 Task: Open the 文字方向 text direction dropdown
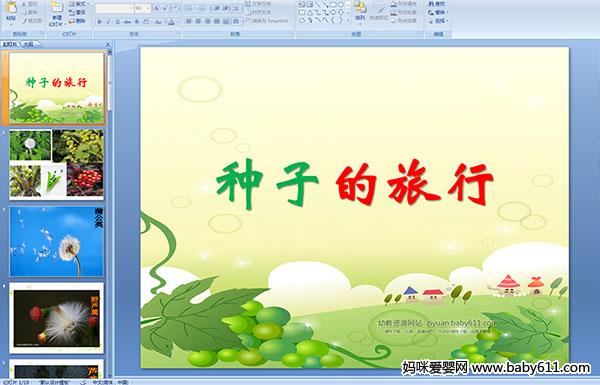260,3
